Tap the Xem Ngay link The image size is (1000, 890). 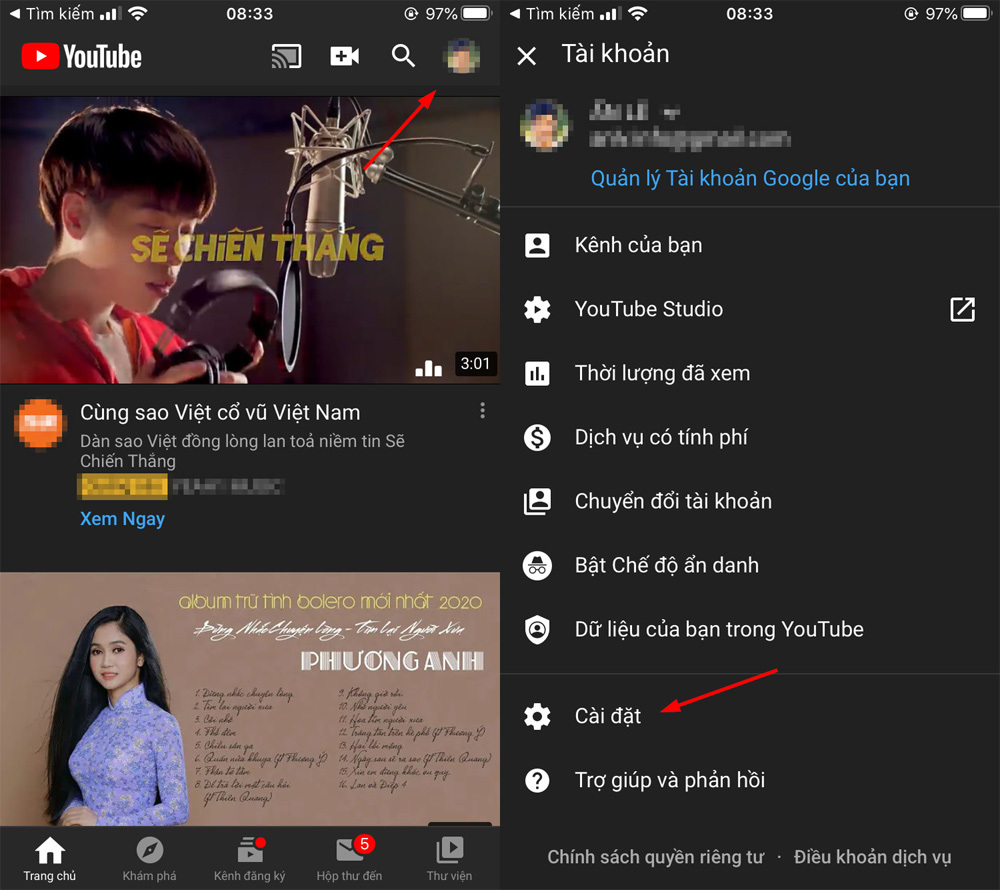pos(122,519)
